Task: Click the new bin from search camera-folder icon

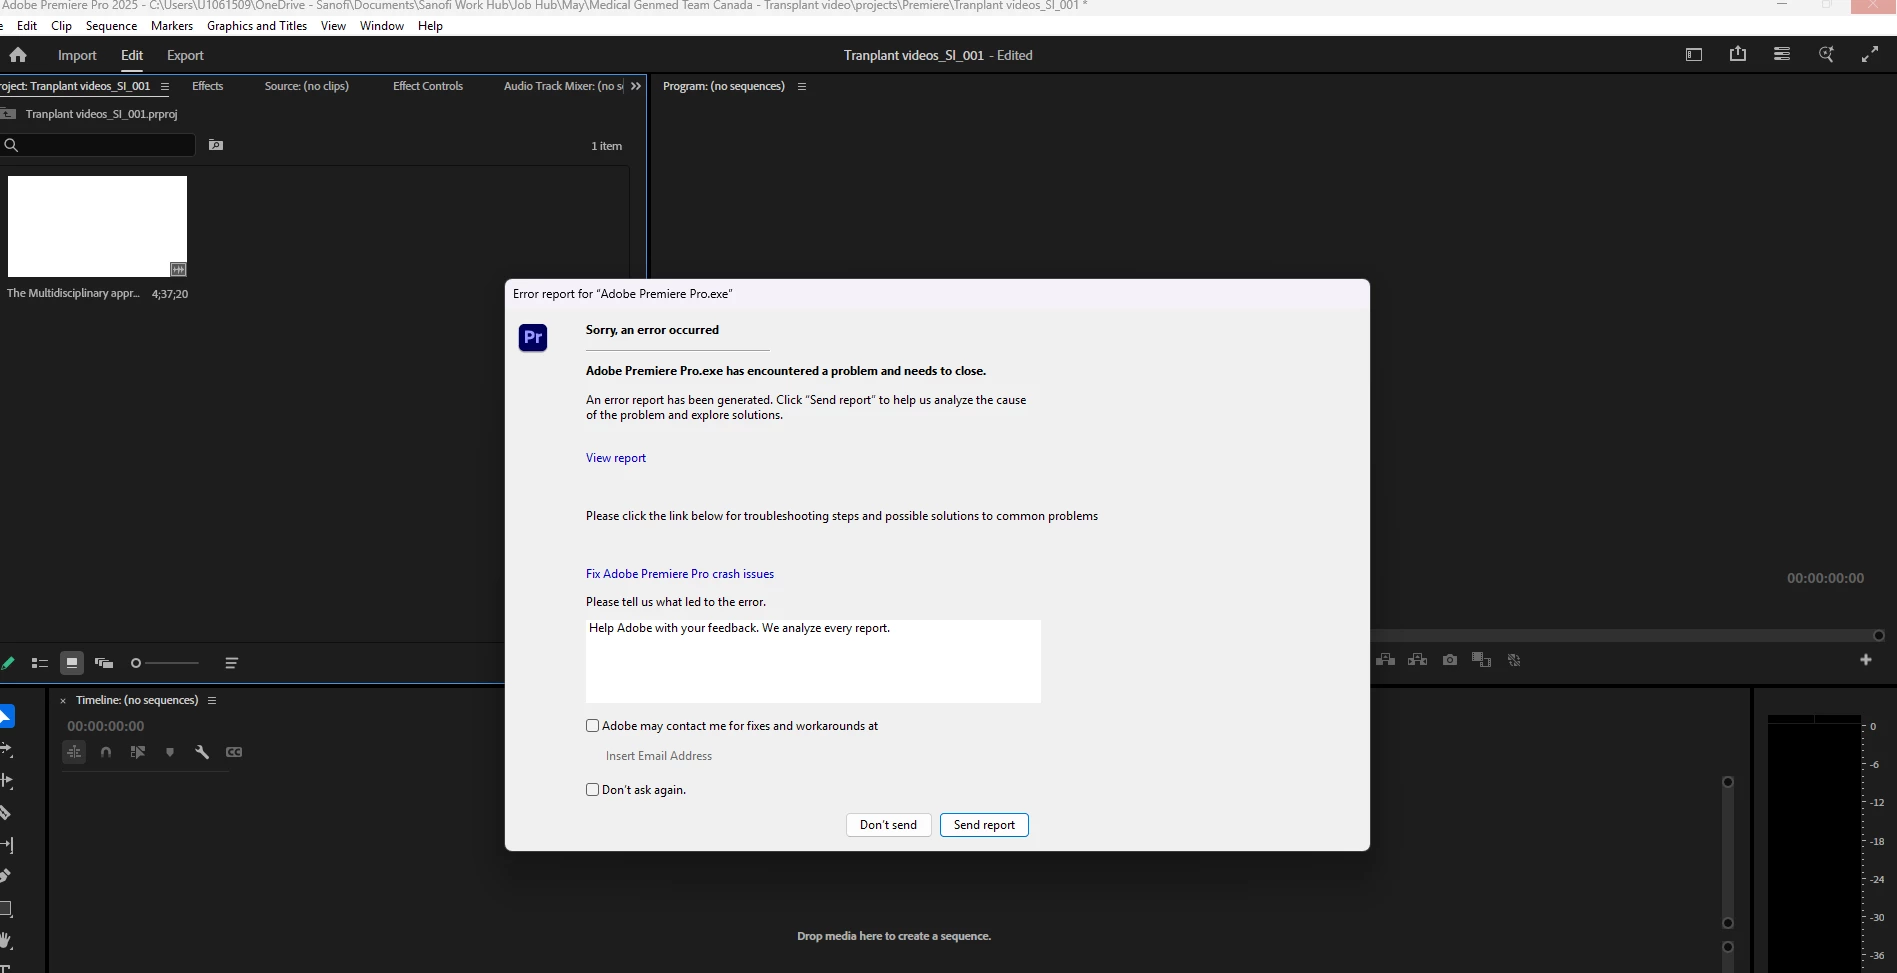Action: click(216, 145)
